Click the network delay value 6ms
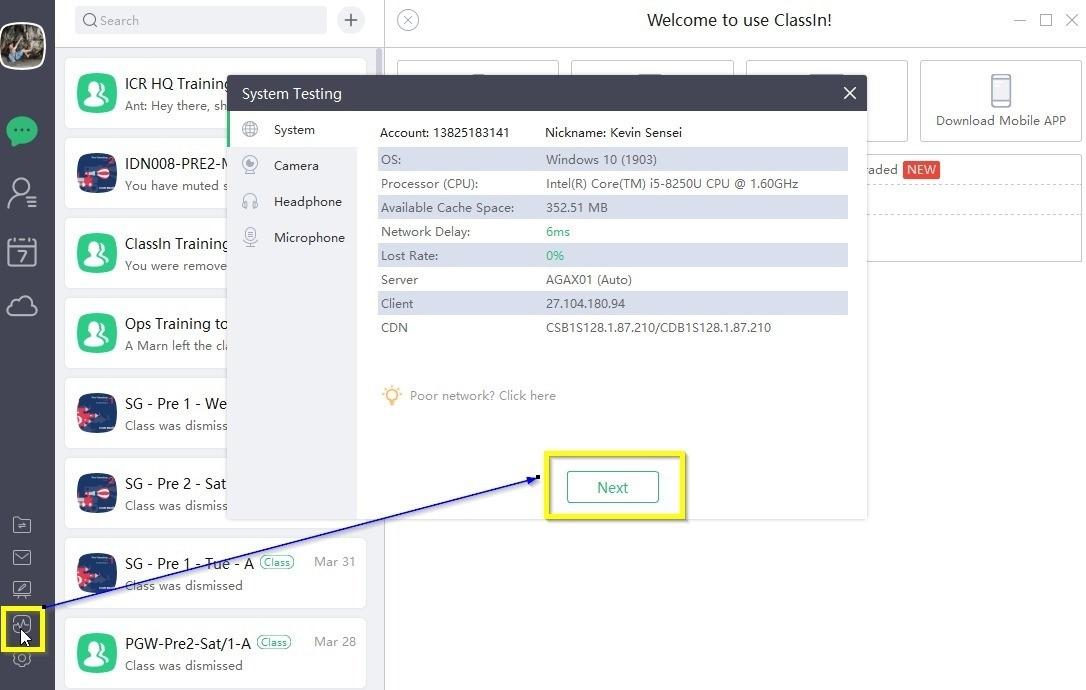 pos(558,232)
